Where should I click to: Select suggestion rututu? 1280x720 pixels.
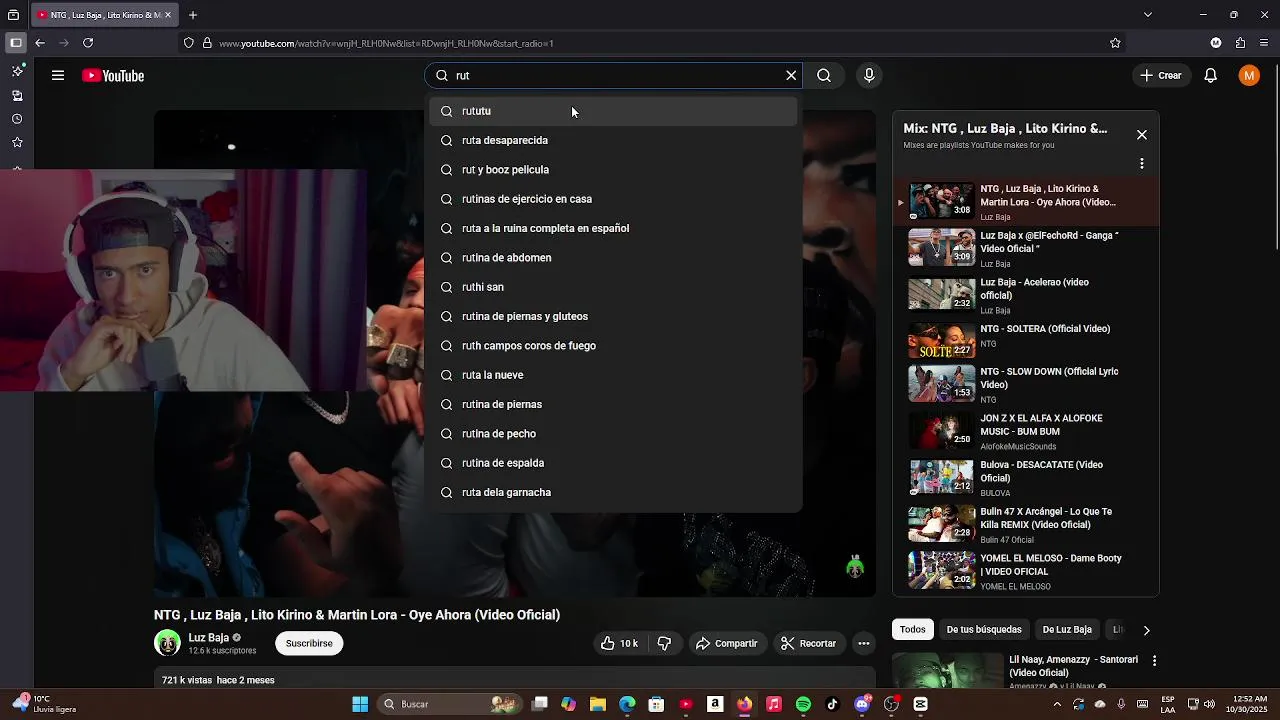[x=613, y=111]
